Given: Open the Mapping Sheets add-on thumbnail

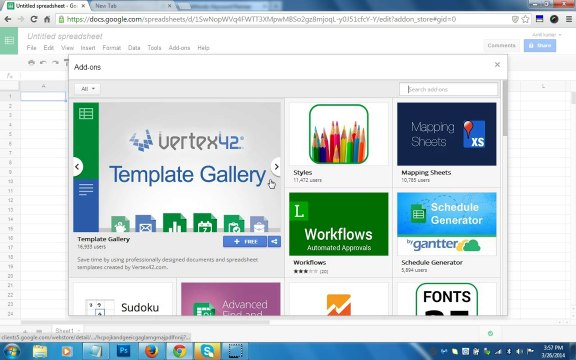Looking at the screenshot, I should 447,134.
